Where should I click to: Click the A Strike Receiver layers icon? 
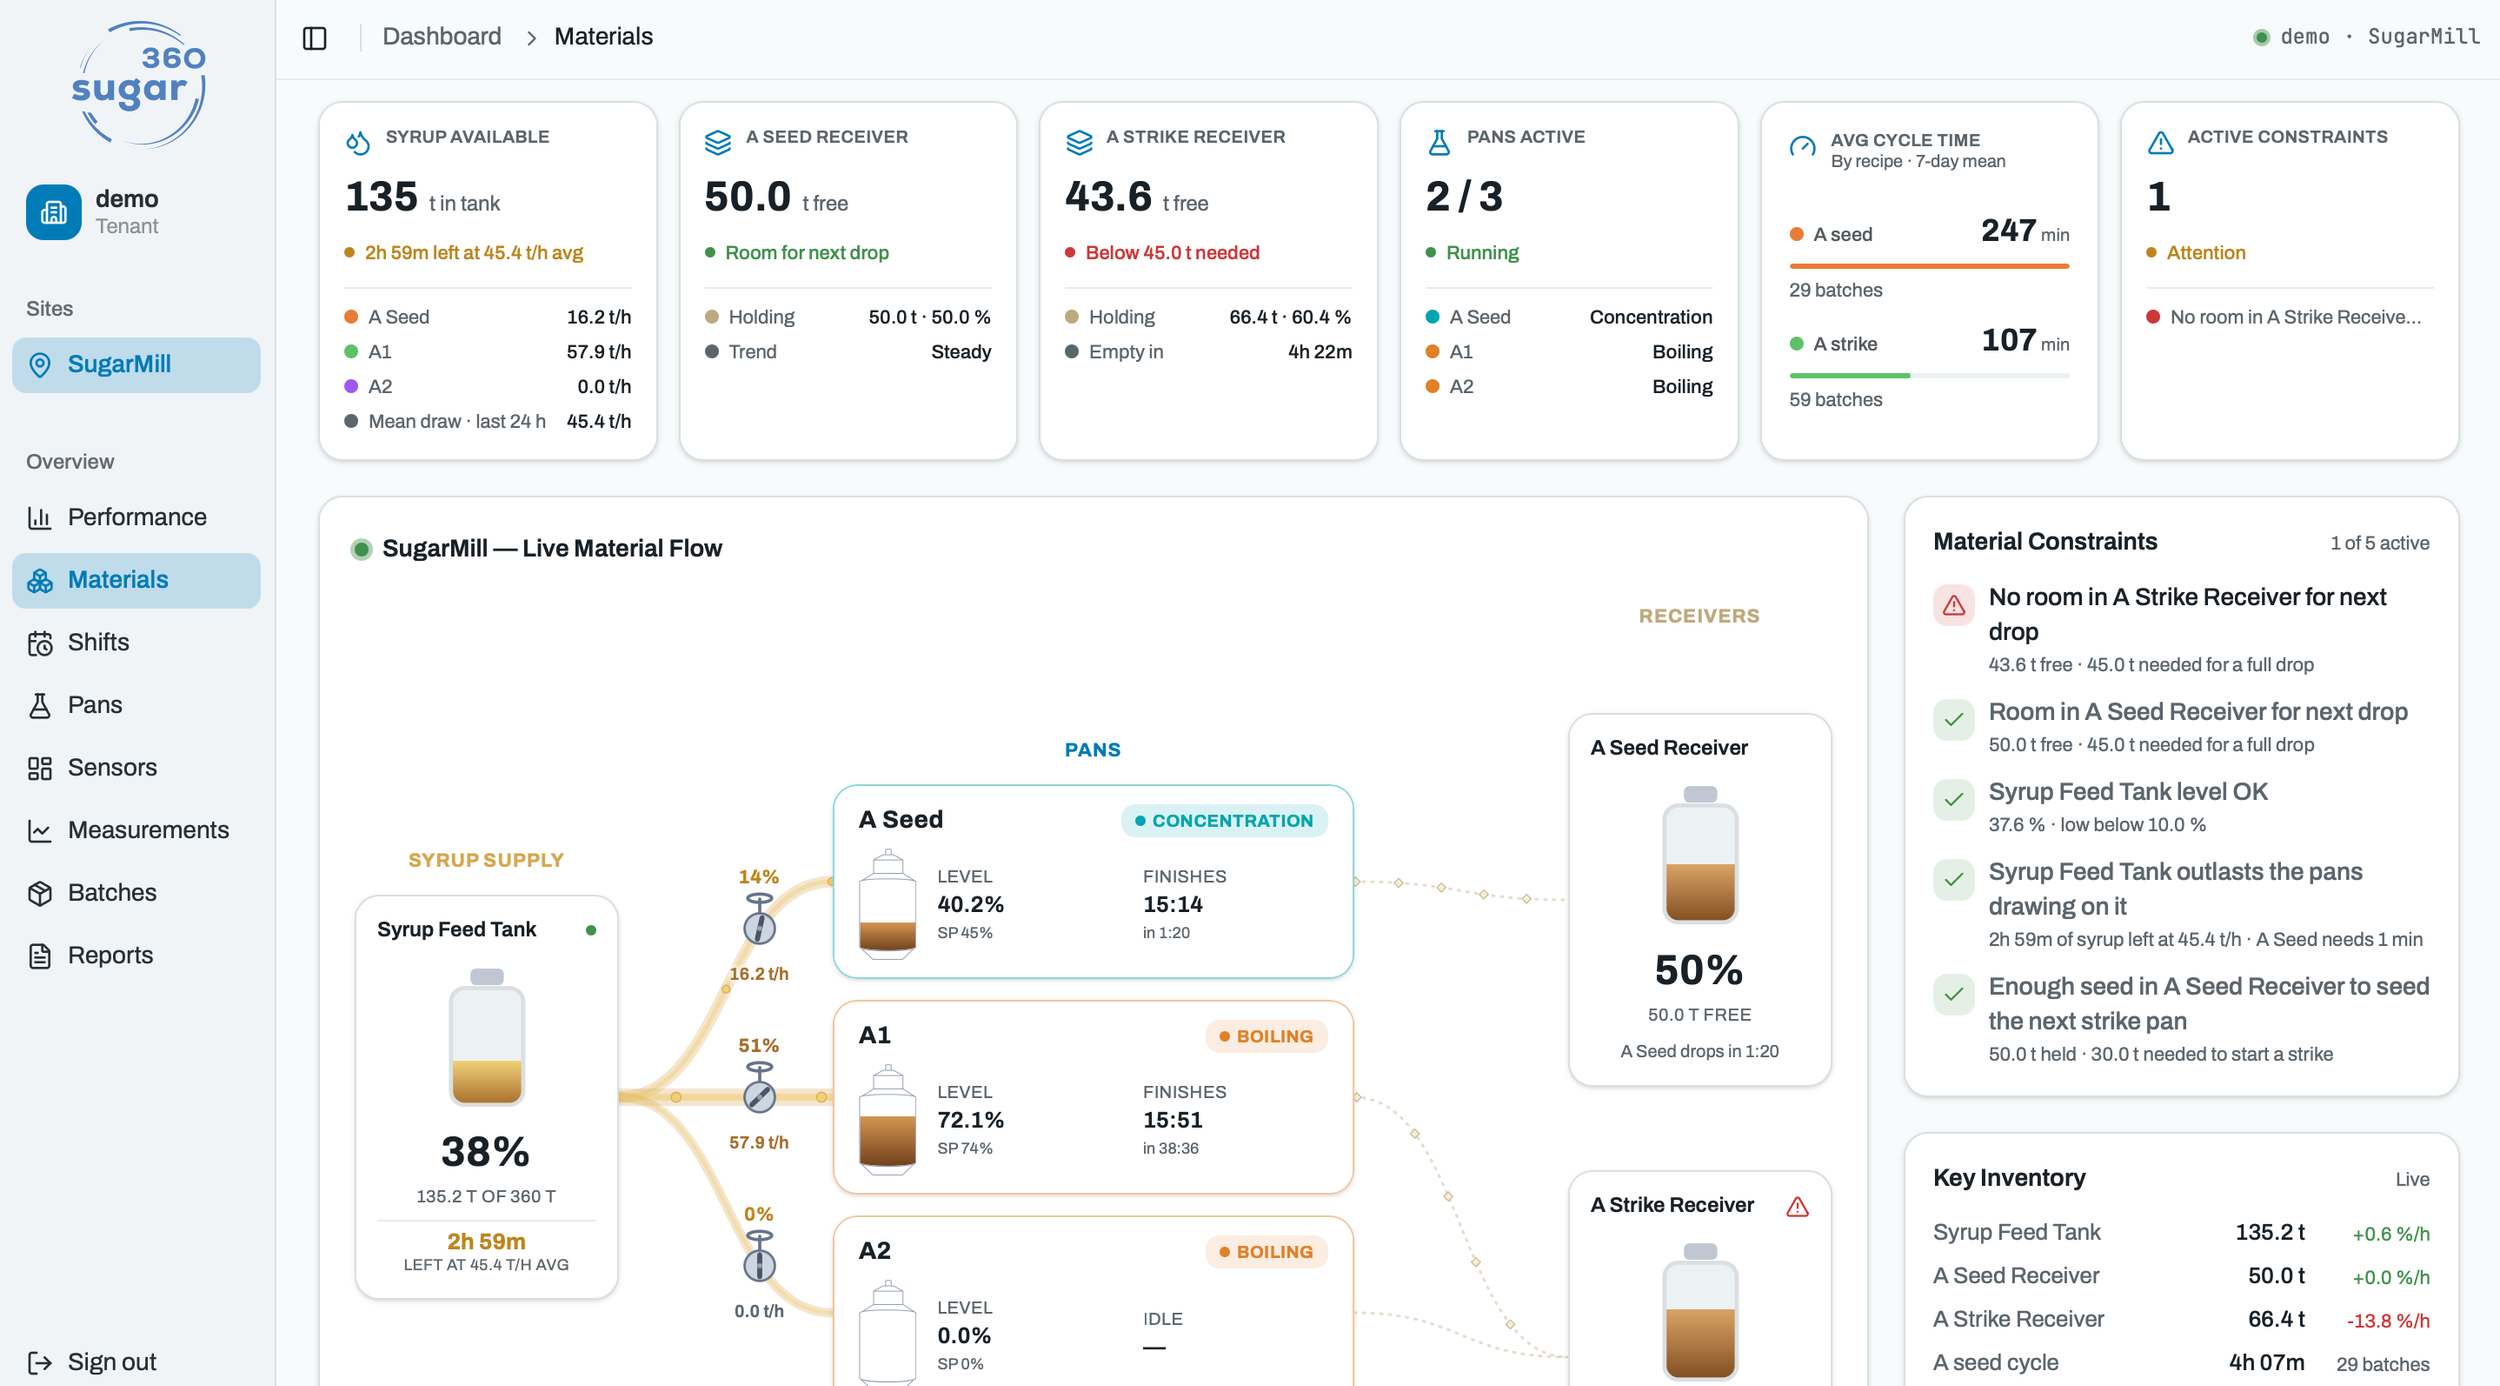pyautogui.click(x=1079, y=142)
